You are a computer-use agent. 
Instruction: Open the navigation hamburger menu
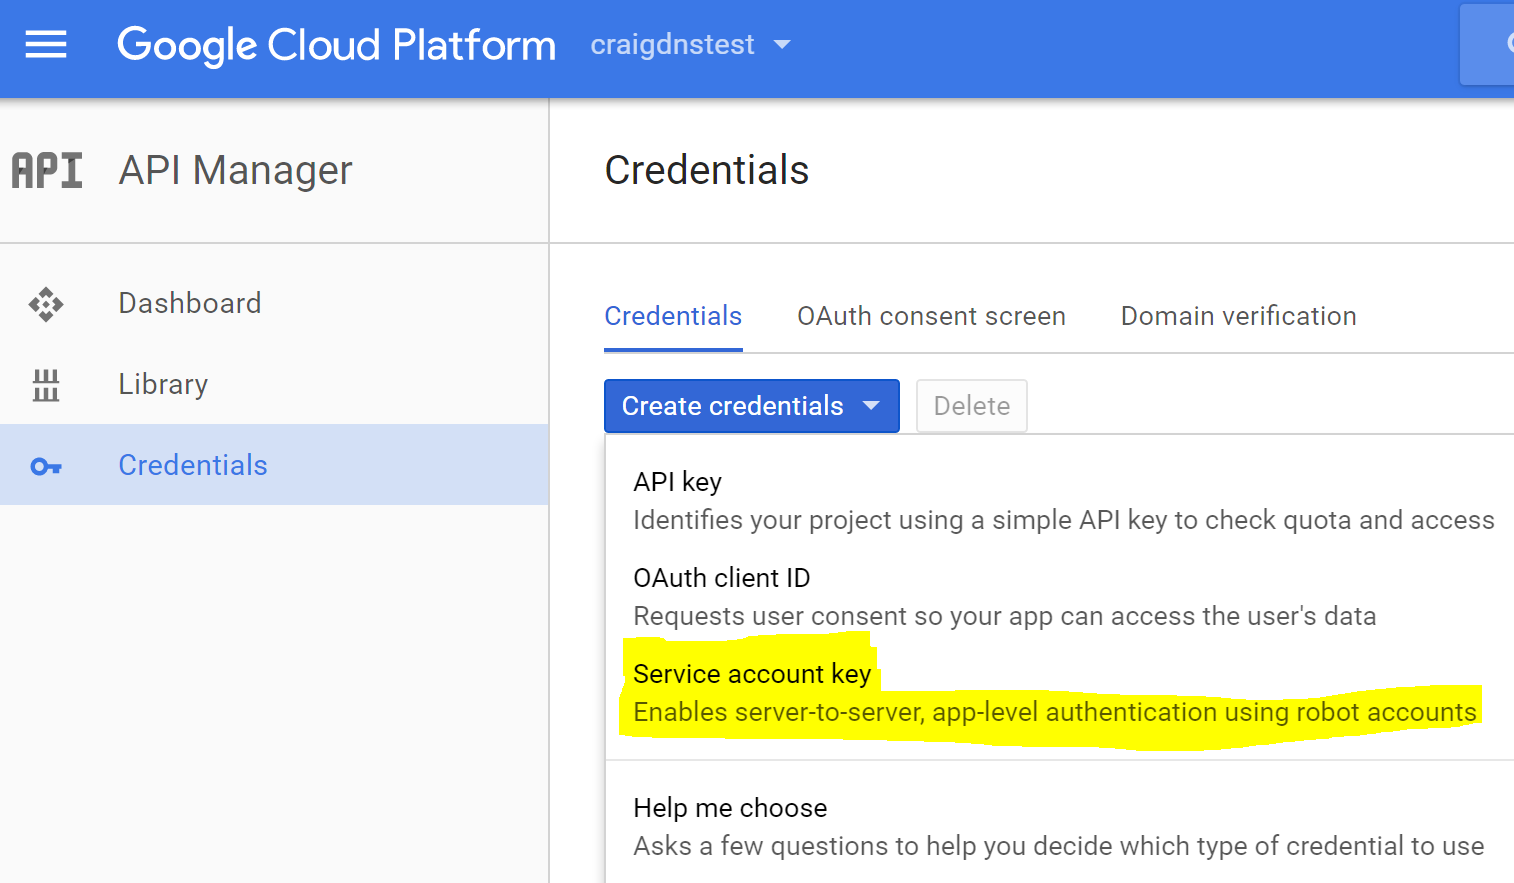click(45, 44)
